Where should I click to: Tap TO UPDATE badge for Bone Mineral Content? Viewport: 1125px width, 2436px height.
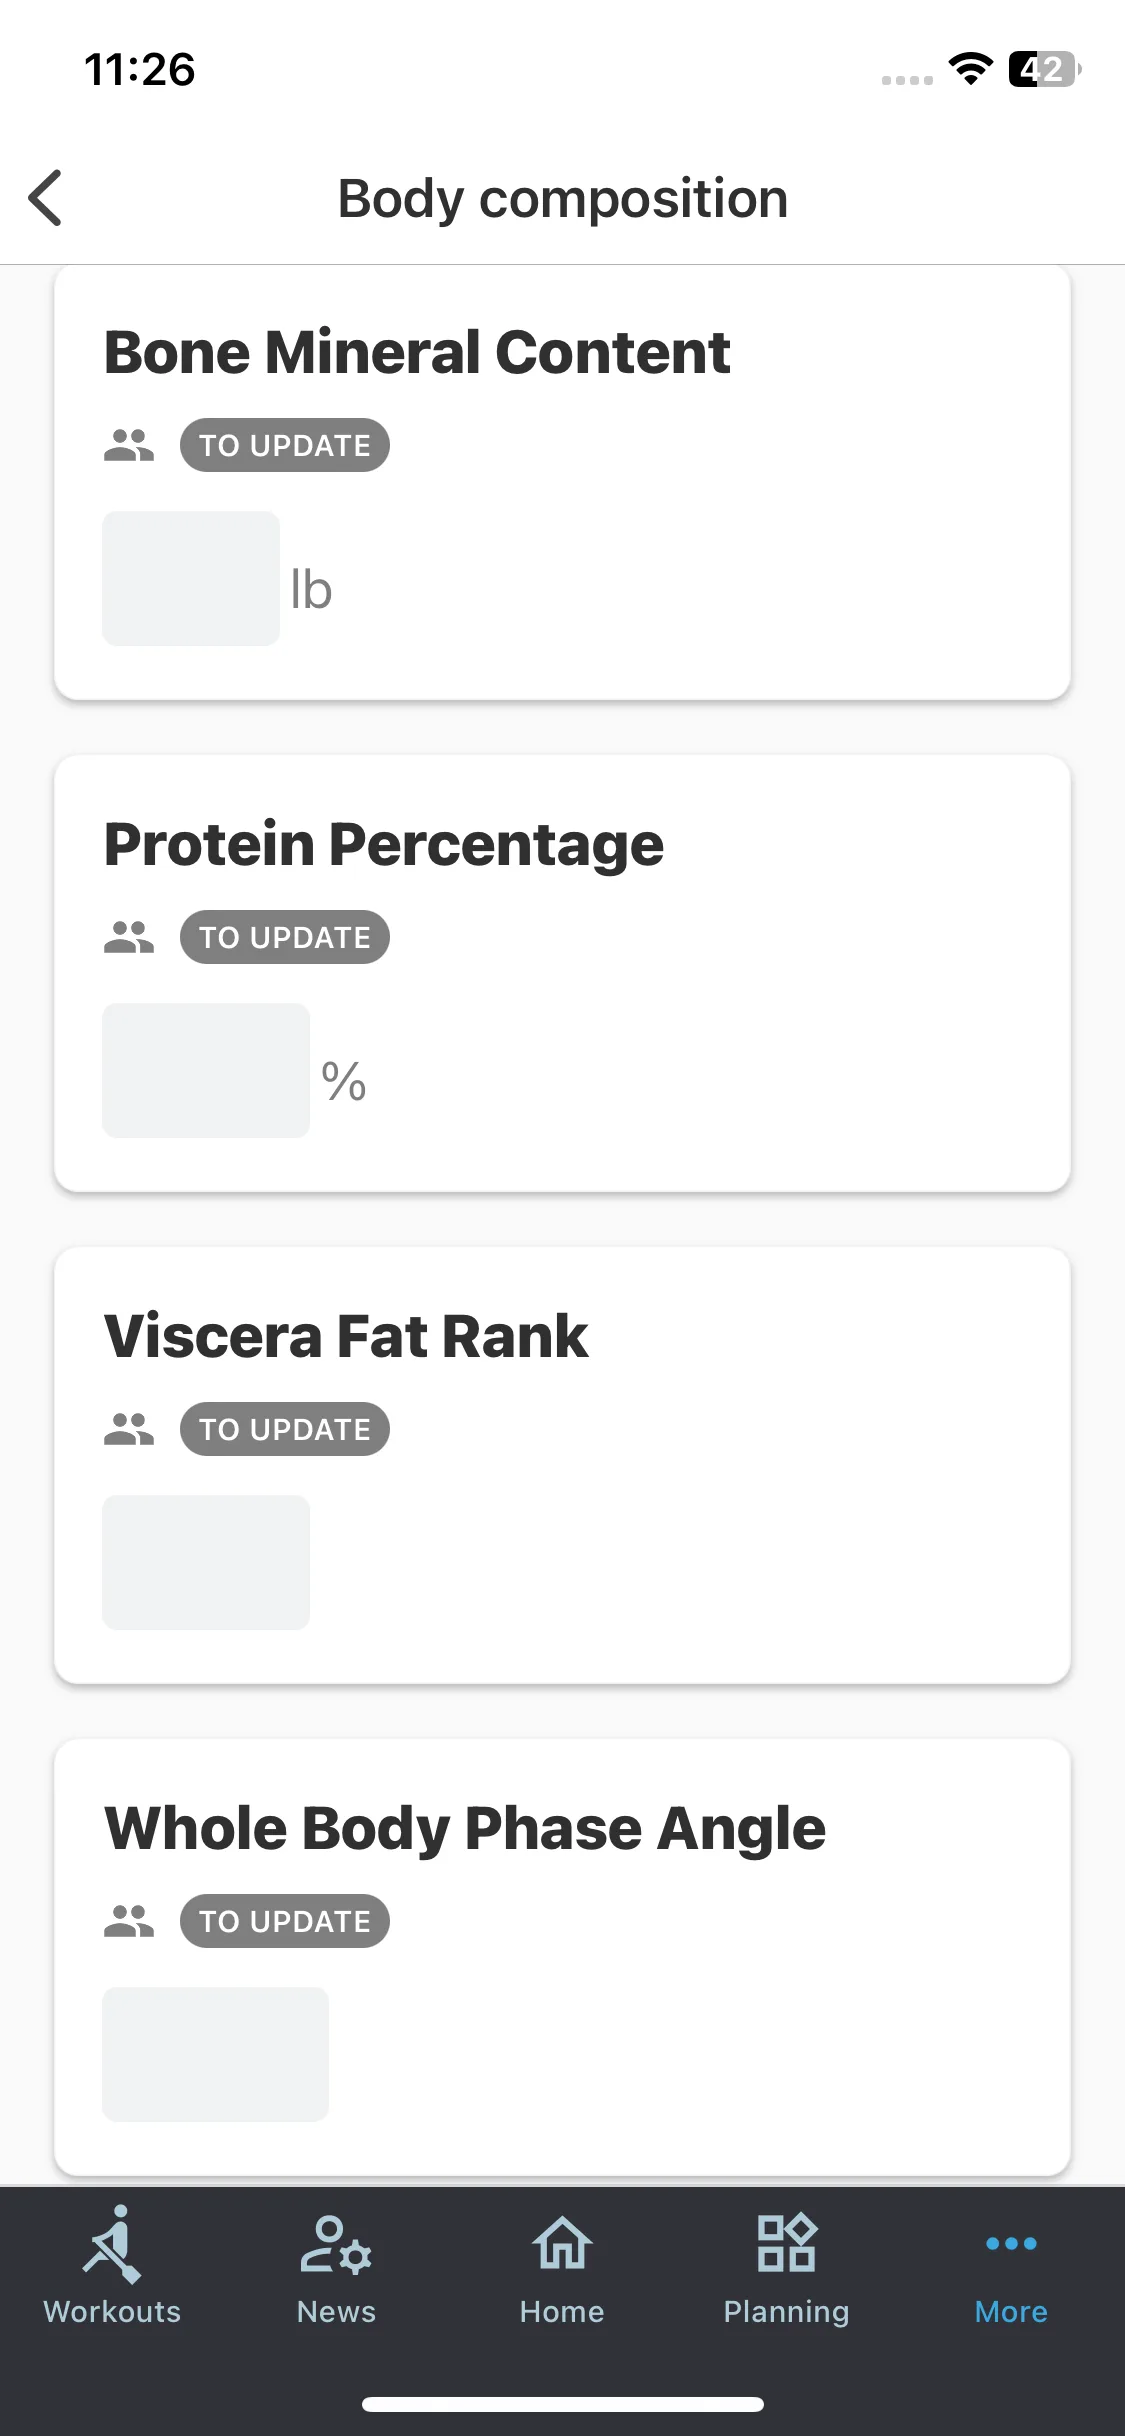click(285, 445)
